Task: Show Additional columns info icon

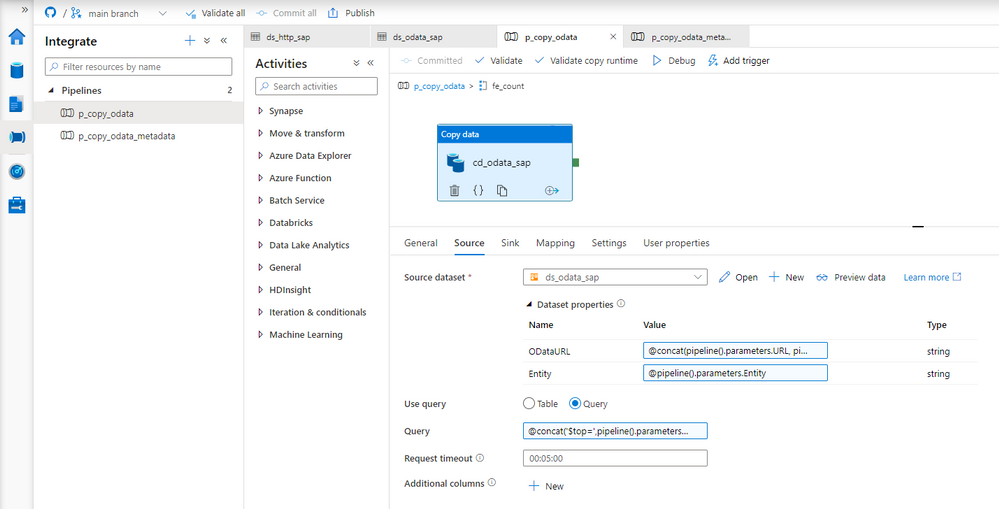Action: pyautogui.click(x=492, y=483)
